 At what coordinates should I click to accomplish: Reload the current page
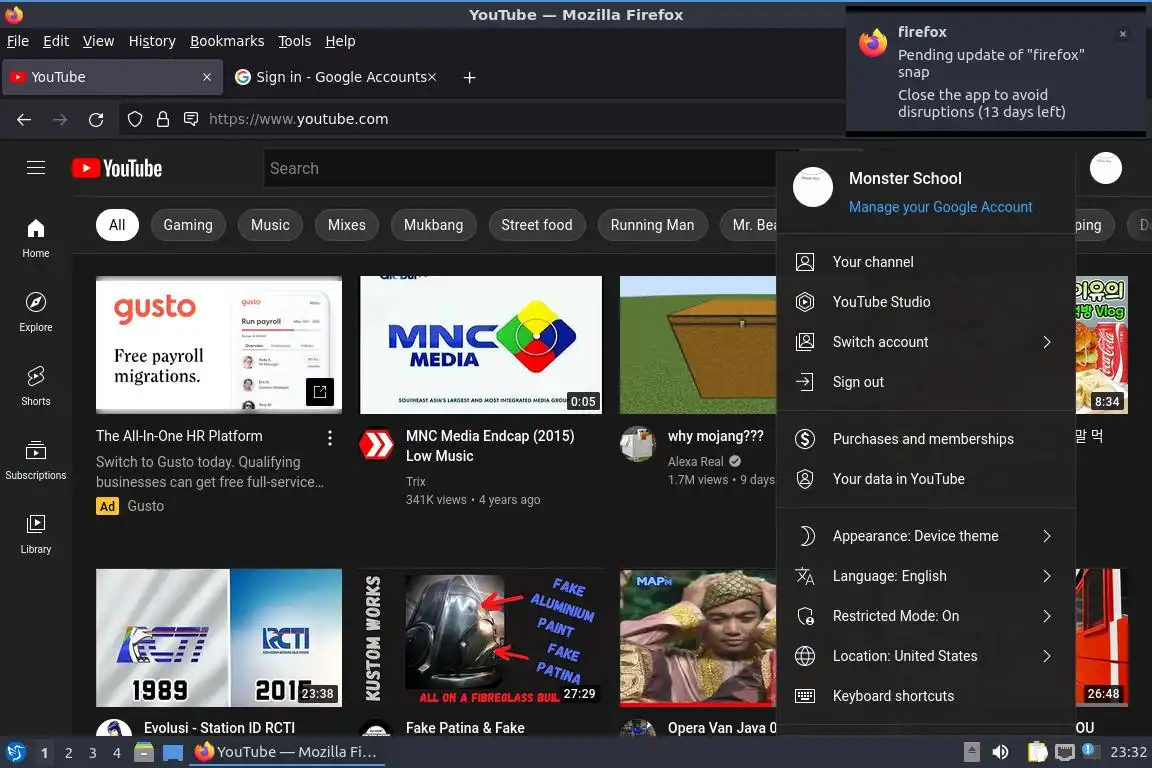pos(96,119)
